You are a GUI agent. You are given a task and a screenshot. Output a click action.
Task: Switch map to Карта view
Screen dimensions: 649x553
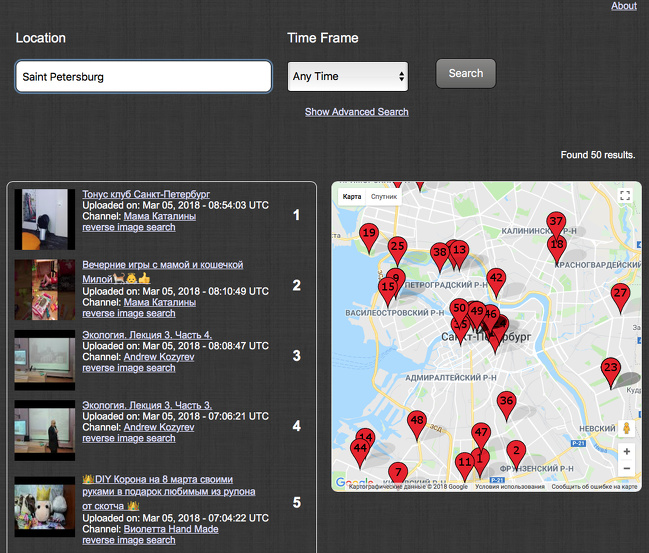(x=352, y=197)
